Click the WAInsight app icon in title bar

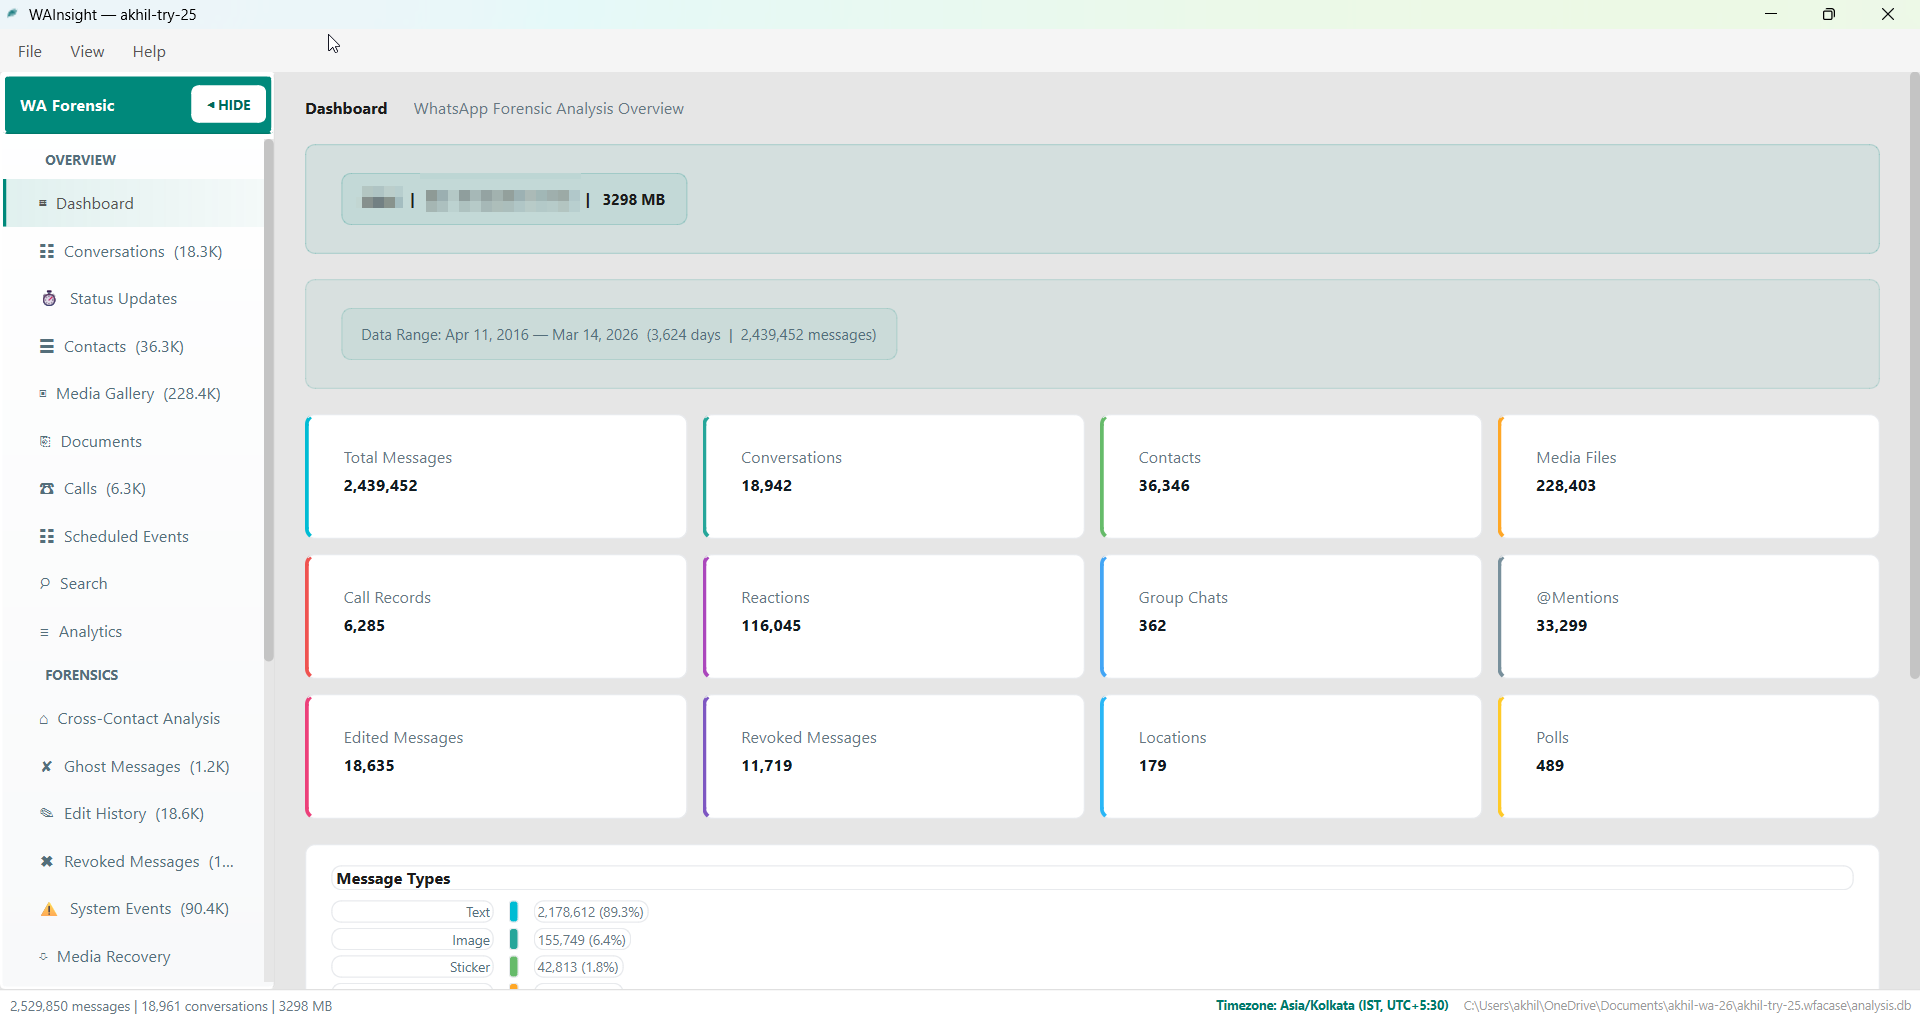13,14
